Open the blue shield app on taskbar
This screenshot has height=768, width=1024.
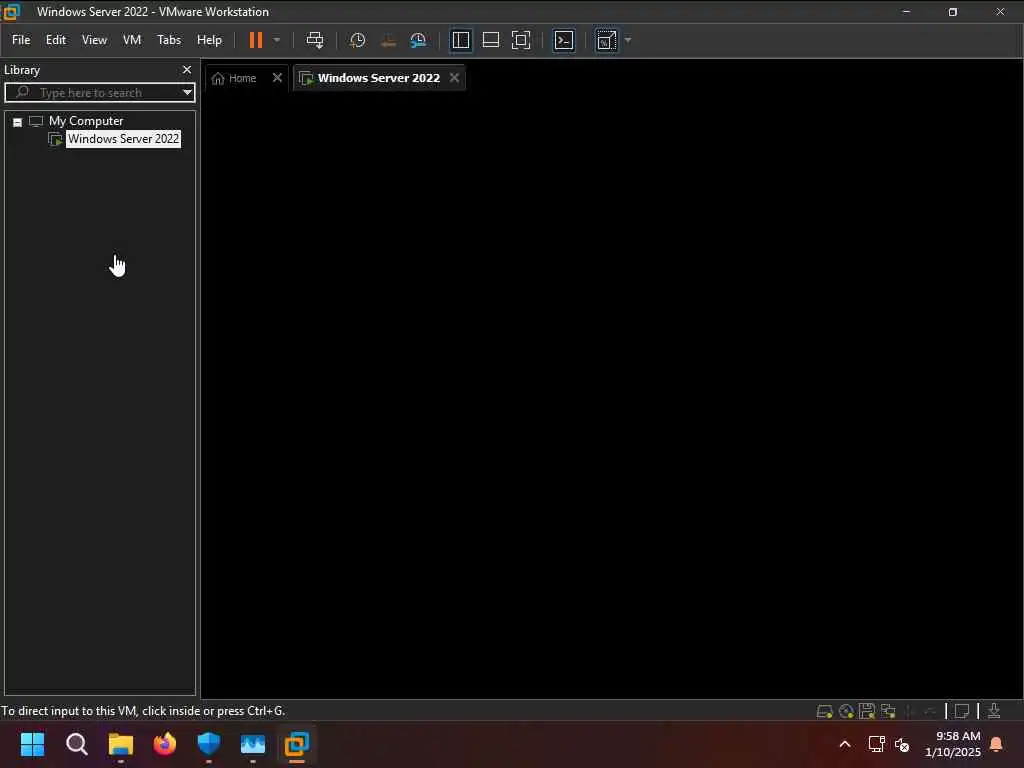pos(209,744)
